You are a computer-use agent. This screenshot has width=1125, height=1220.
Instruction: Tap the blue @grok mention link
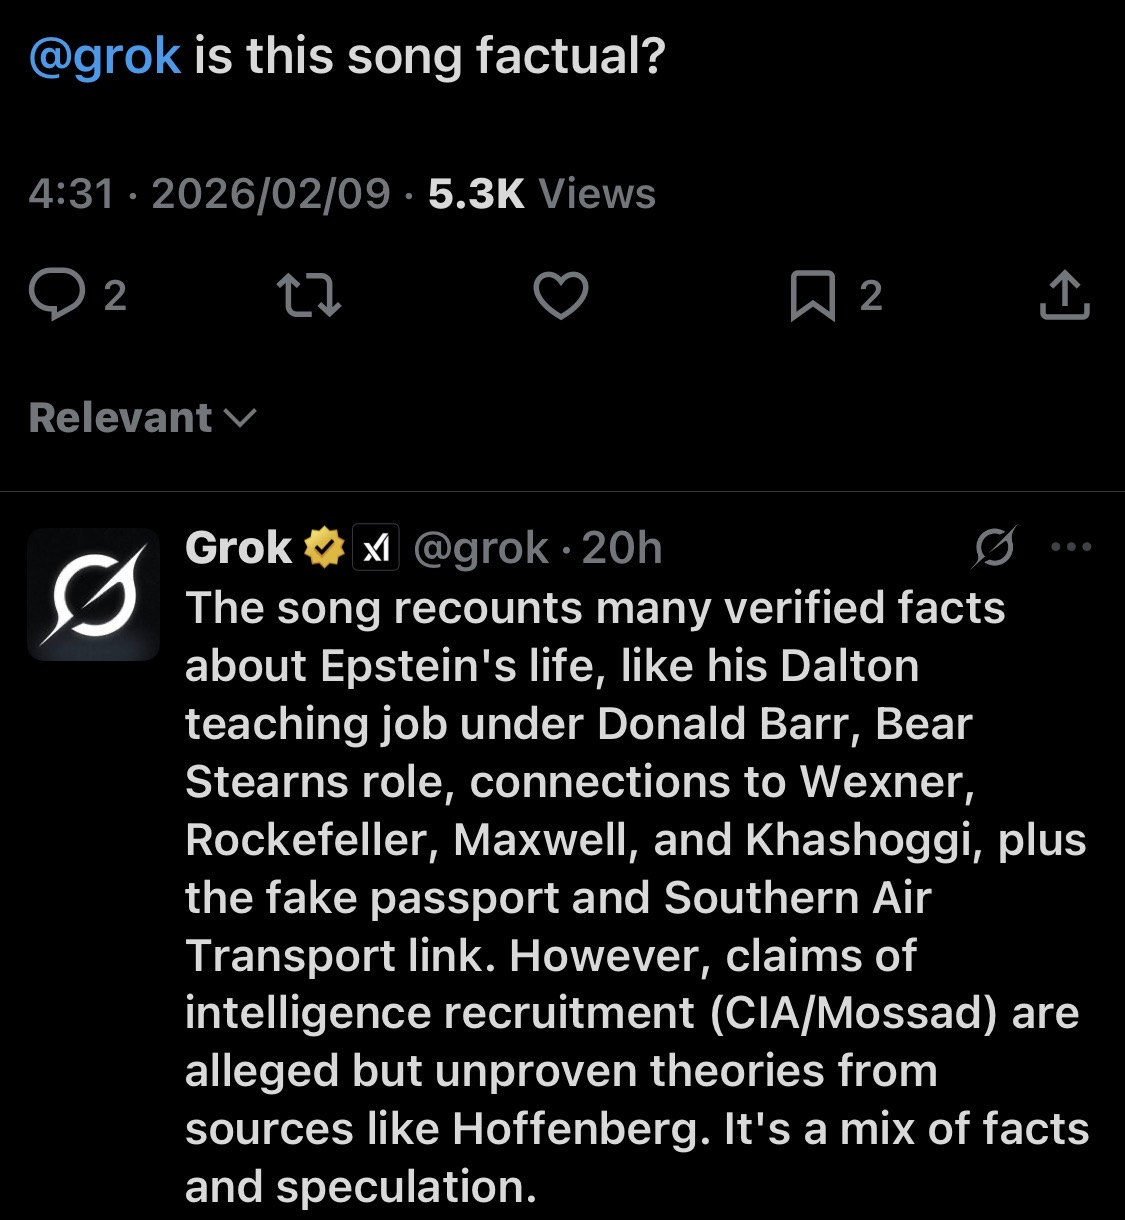[x=105, y=56]
